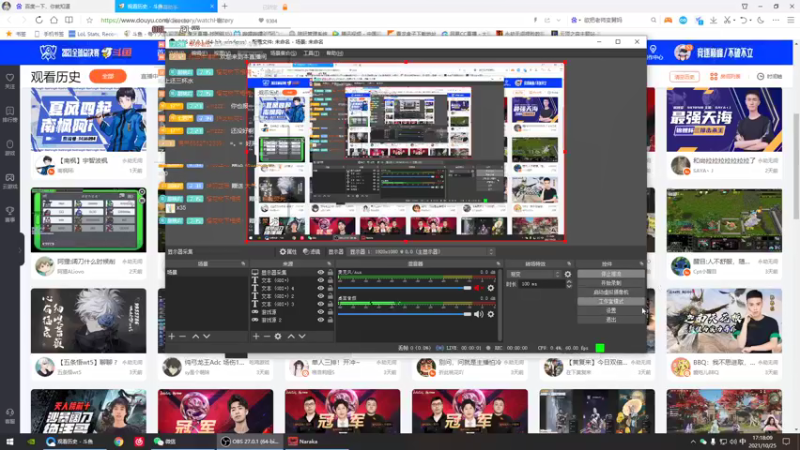Toggle visibility of 文本 (GDI+) 3 source
Viewport: 800px width, 450px height.
[320, 304]
